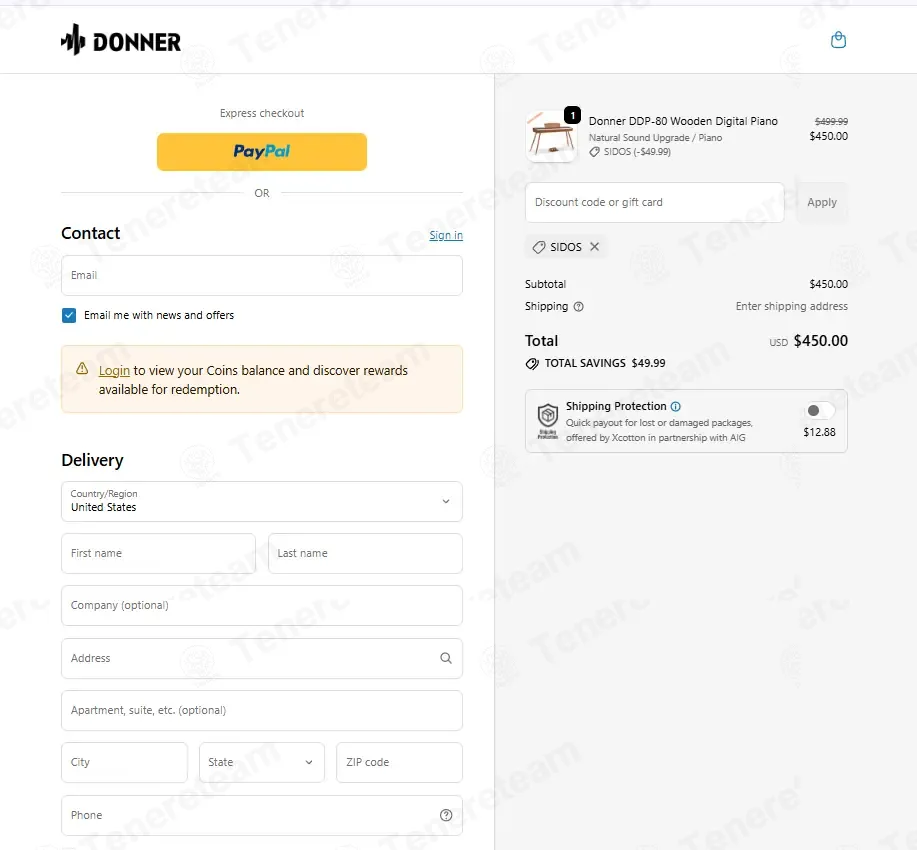The width and height of the screenshot is (917, 850).
Task: Pay with PayPal express checkout
Action: click(x=262, y=152)
